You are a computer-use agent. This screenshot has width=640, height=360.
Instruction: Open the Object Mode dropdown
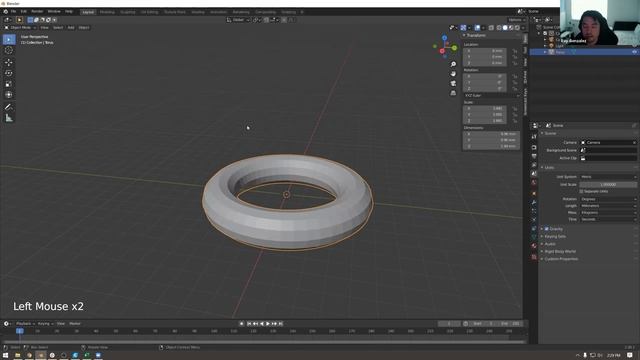point(20,27)
